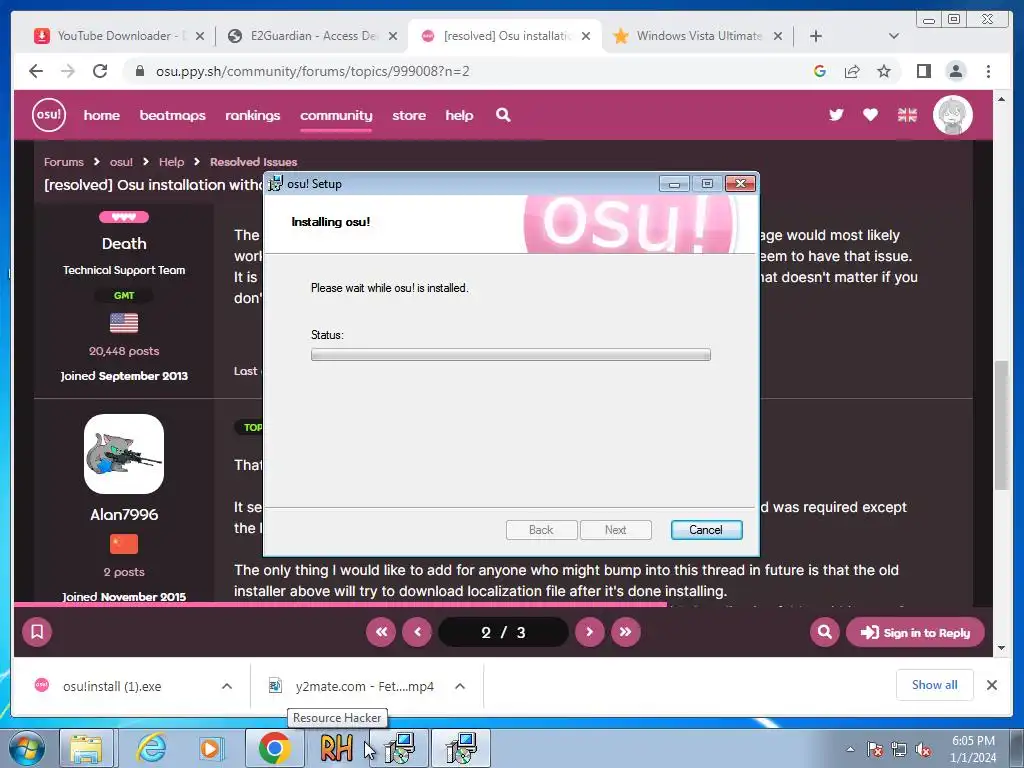Open Google Chrome from the taskbar
The width and height of the screenshot is (1024, 768).
pyautogui.click(x=274, y=748)
